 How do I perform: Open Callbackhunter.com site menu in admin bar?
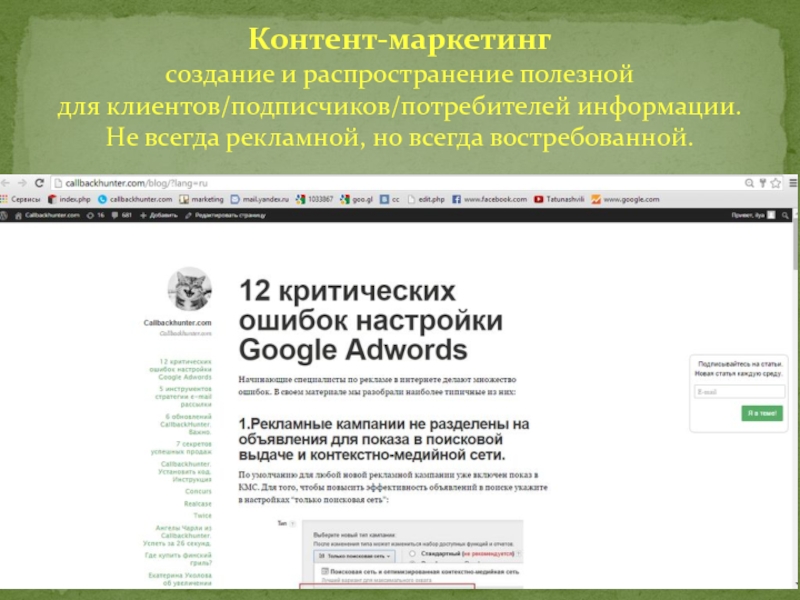[47, 215]
